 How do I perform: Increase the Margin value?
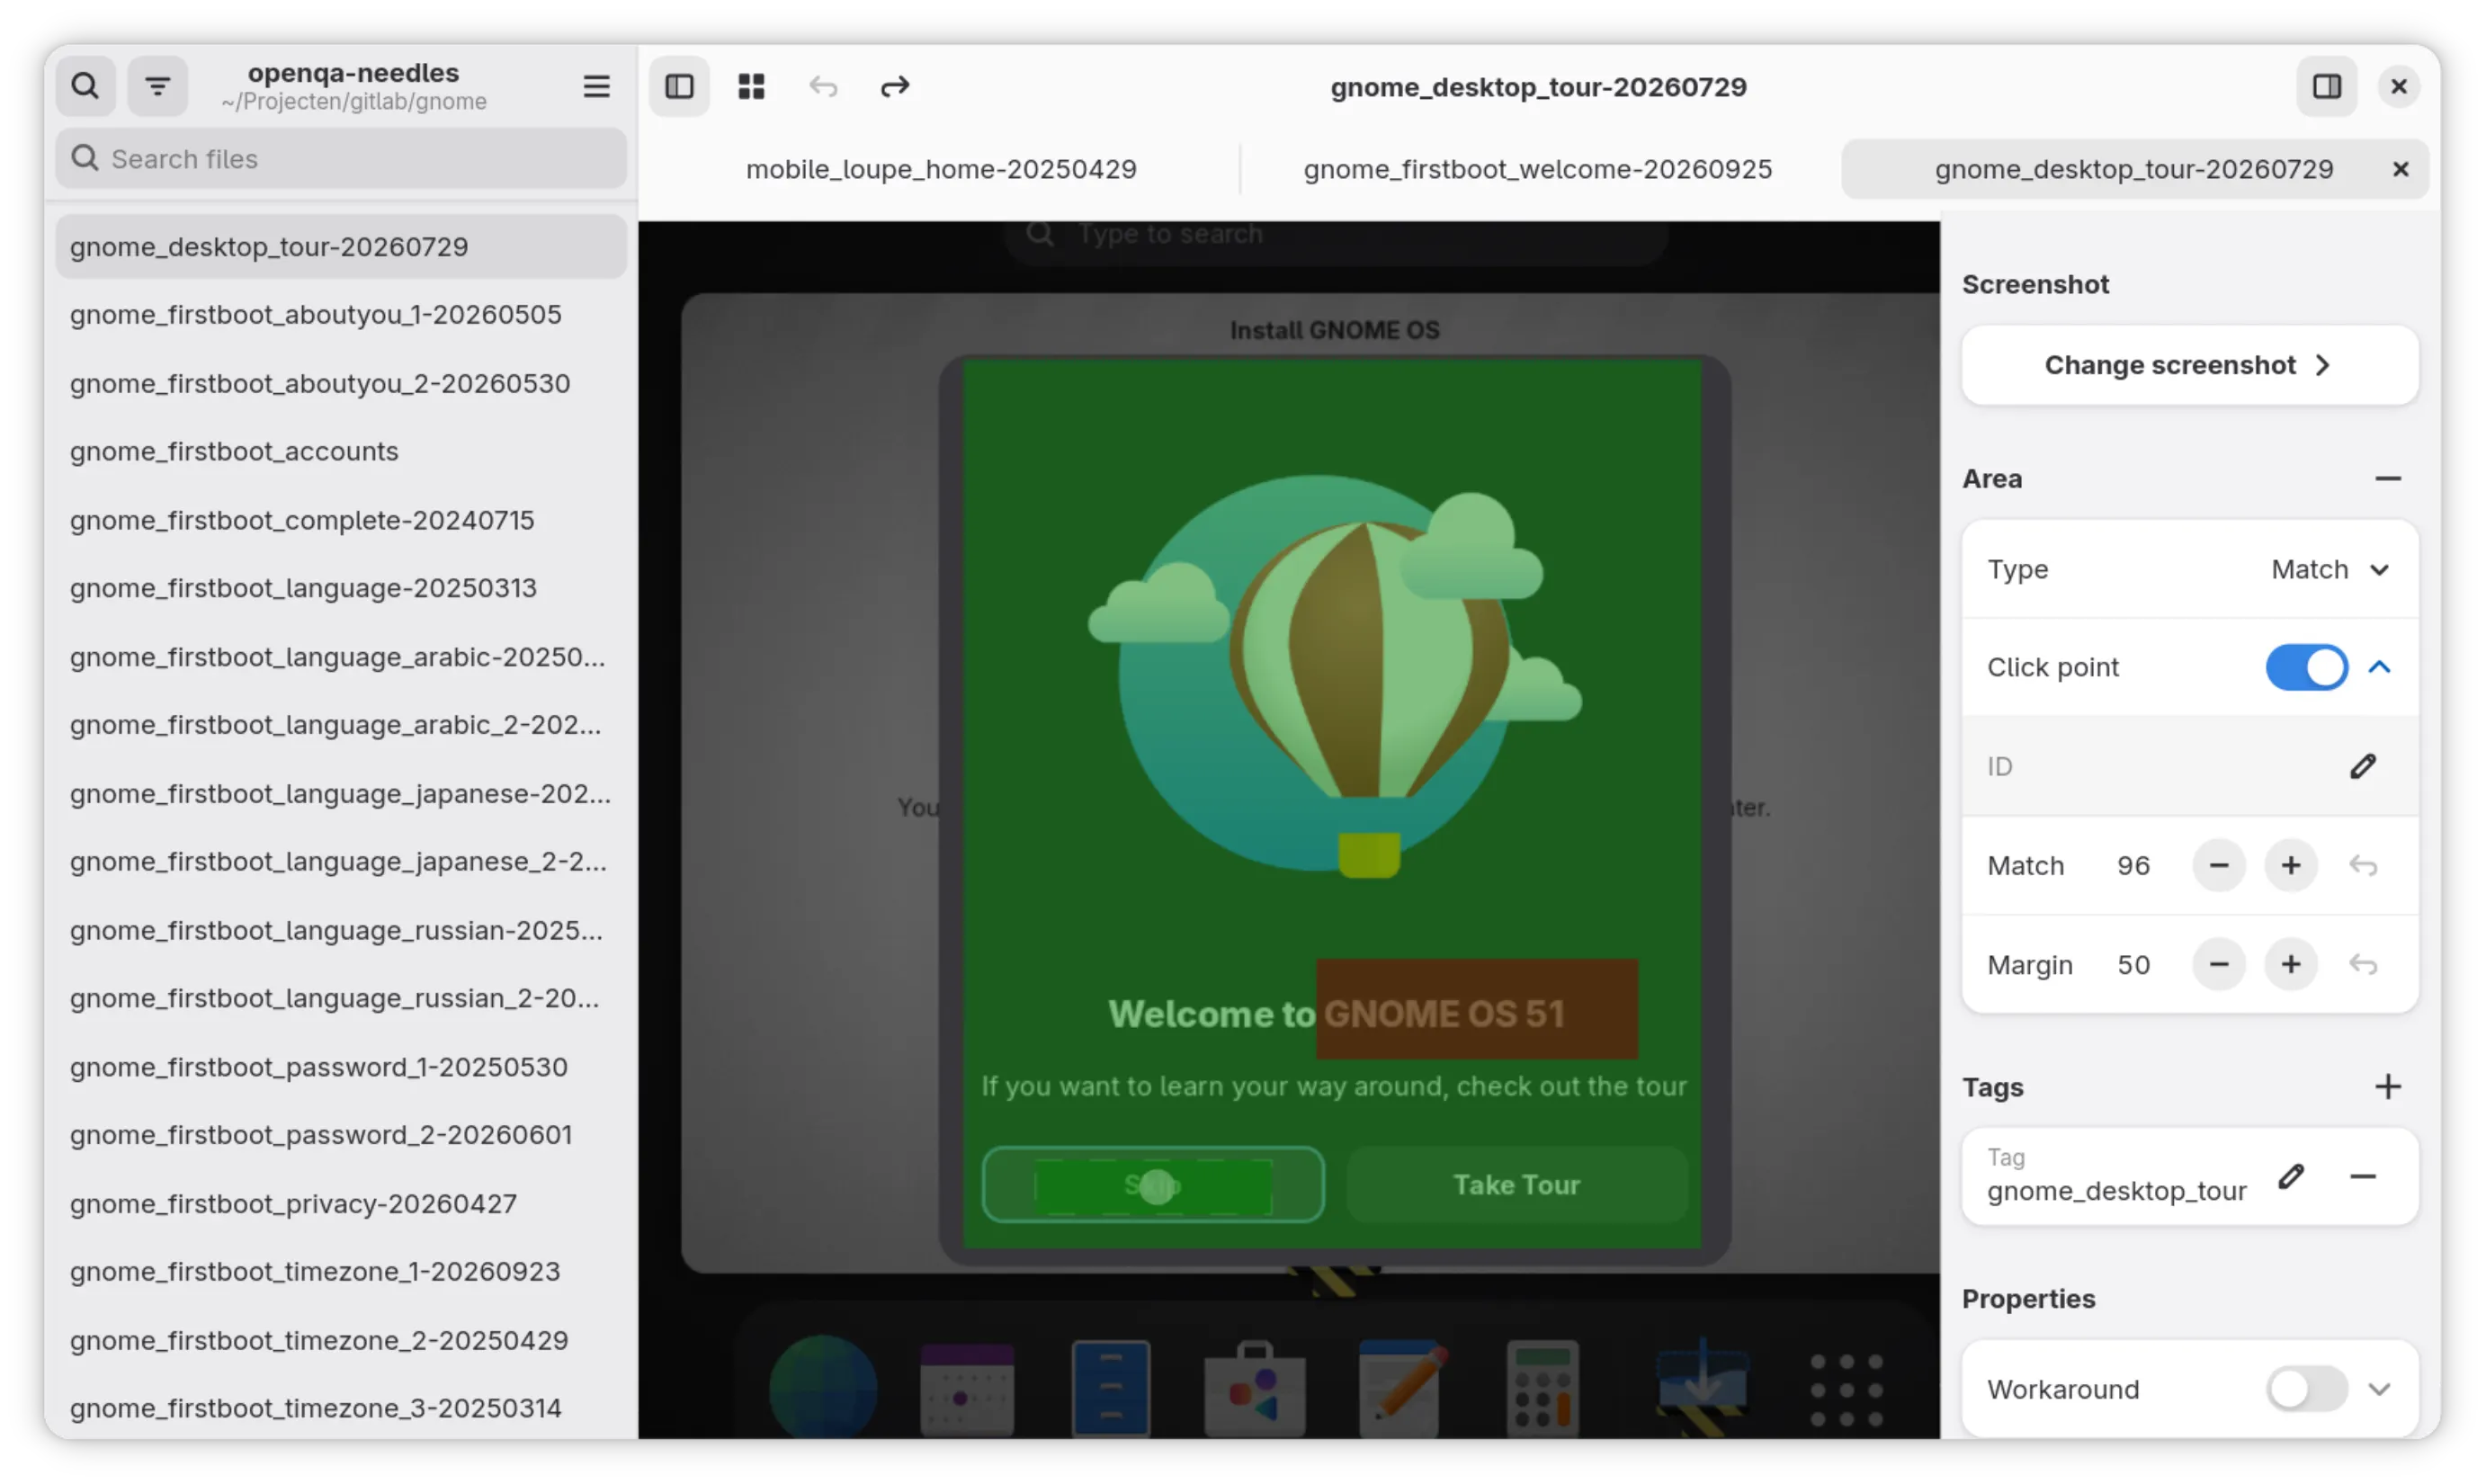pyautogui.click(x=2290, y=964)
